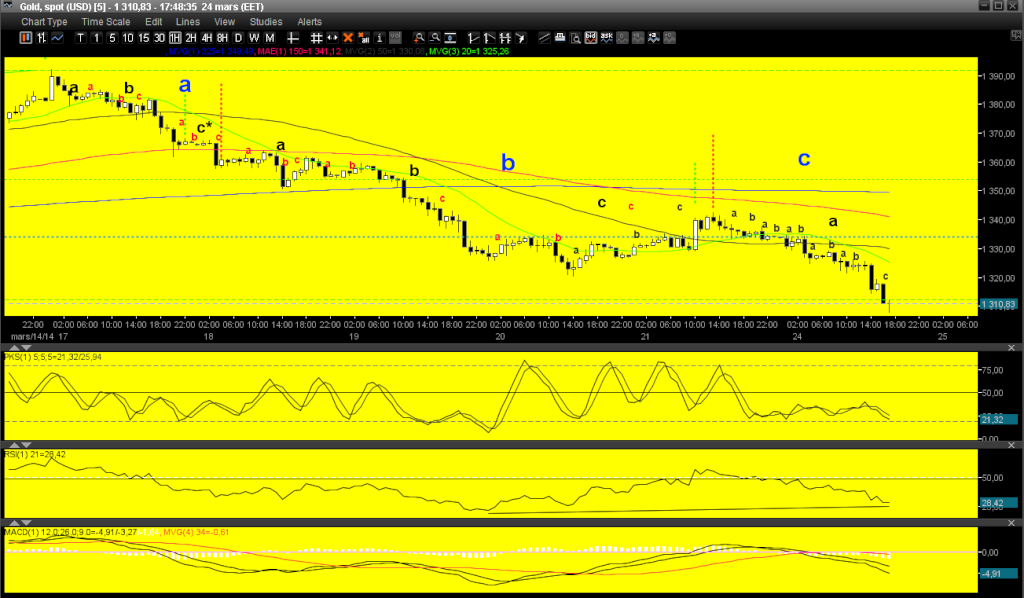This screenshot has width=1024, height=598.
Task: Close the RSI study panel
Action: 1012,445
